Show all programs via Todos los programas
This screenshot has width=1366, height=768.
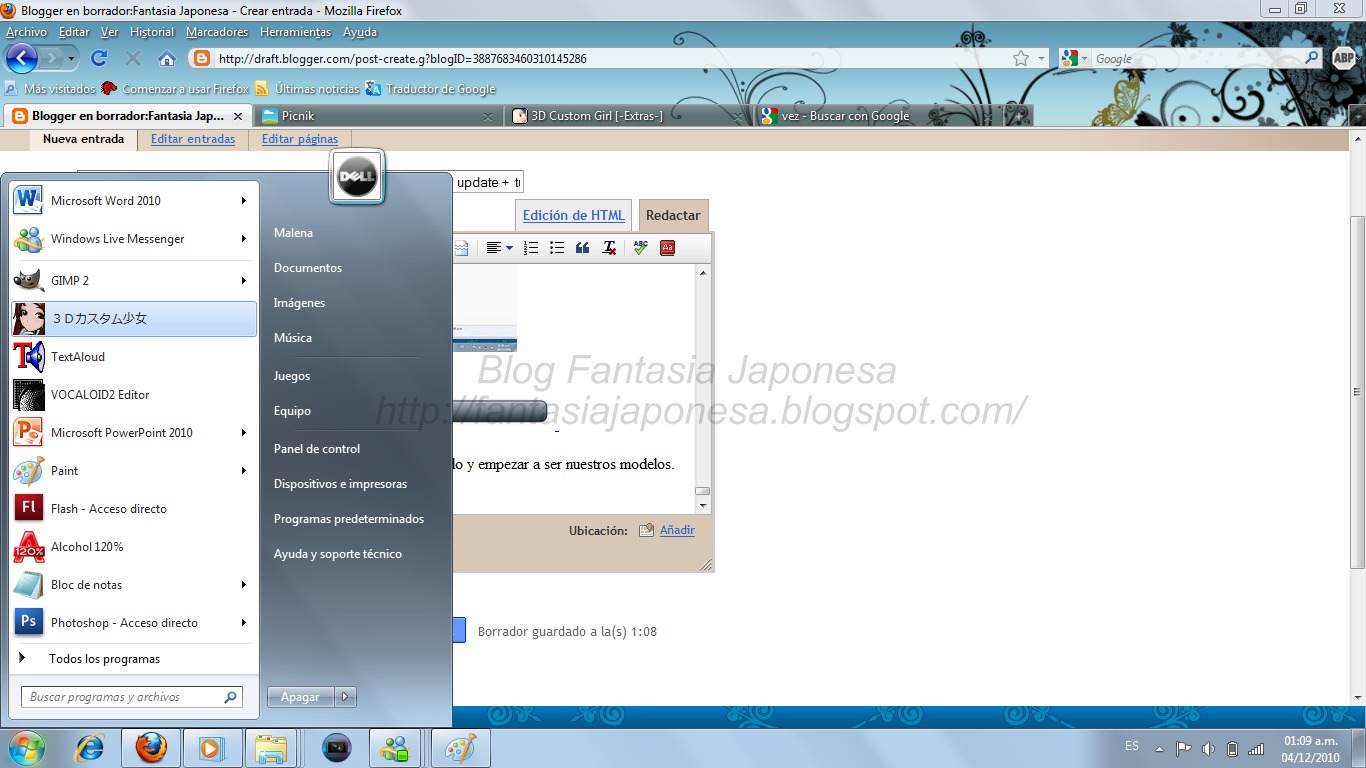coord(134,659)
